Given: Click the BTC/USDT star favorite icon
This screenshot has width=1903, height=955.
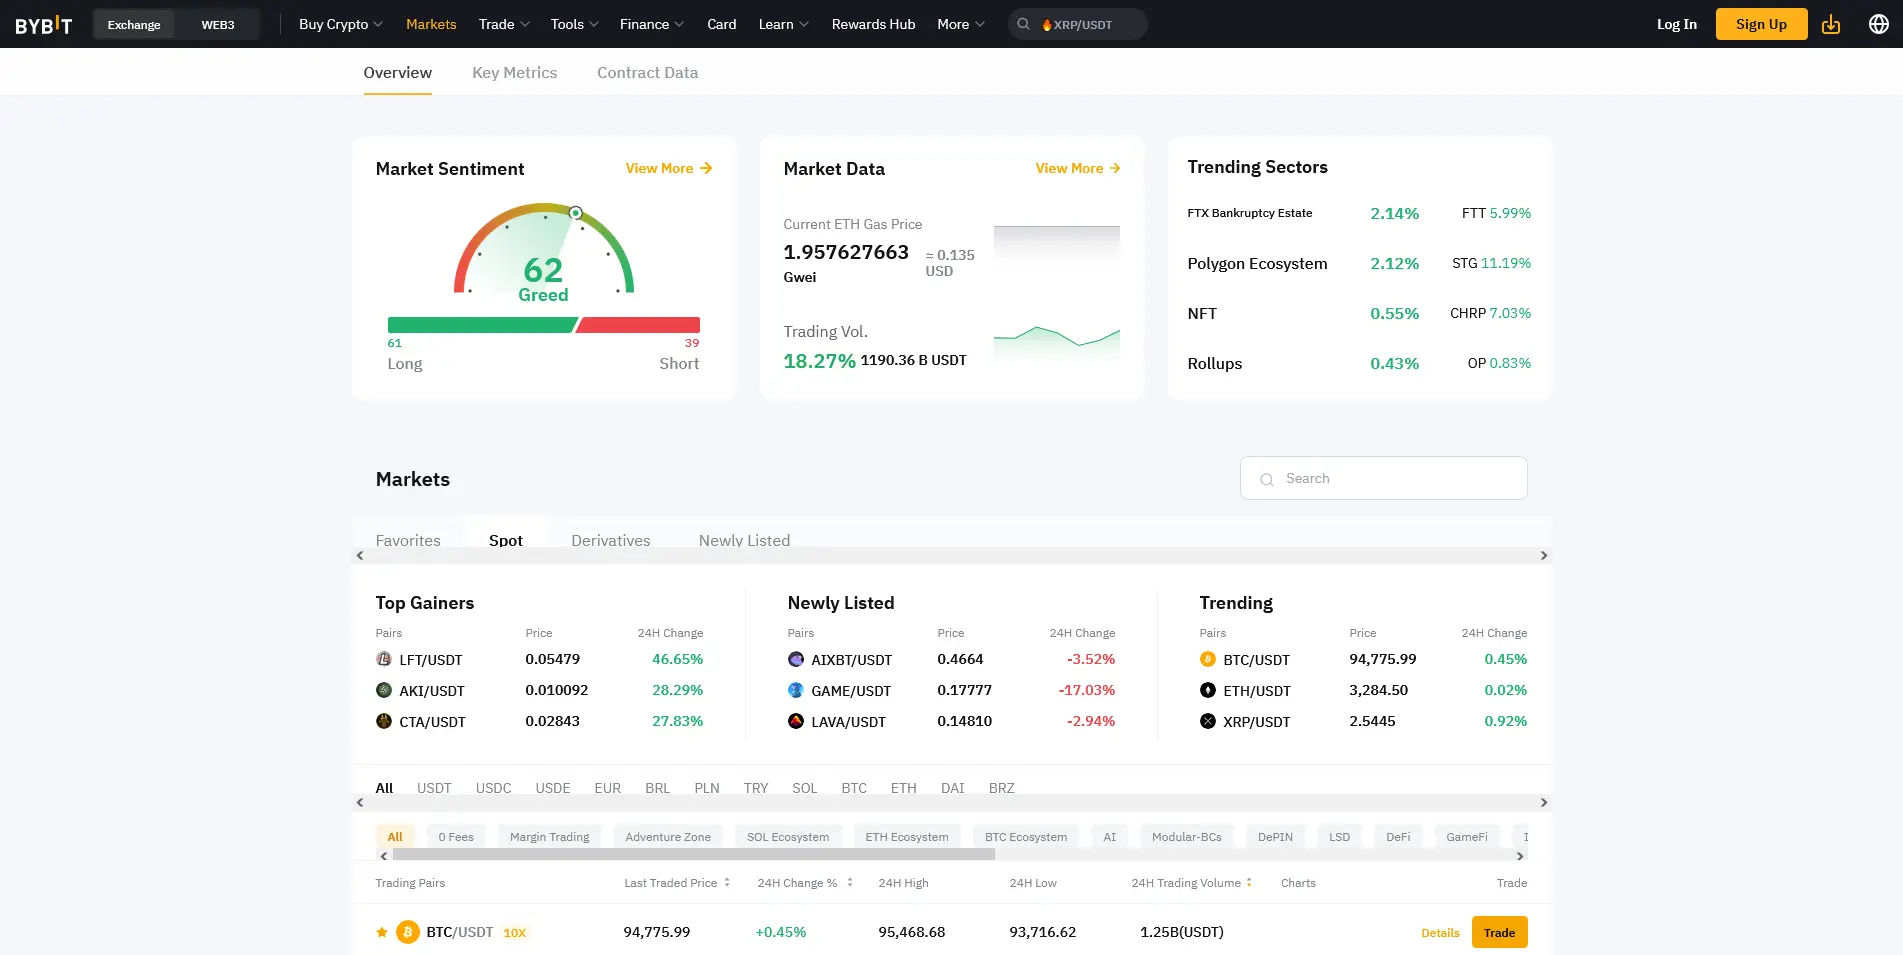Looking at the screenshot, I should point(382,933).
